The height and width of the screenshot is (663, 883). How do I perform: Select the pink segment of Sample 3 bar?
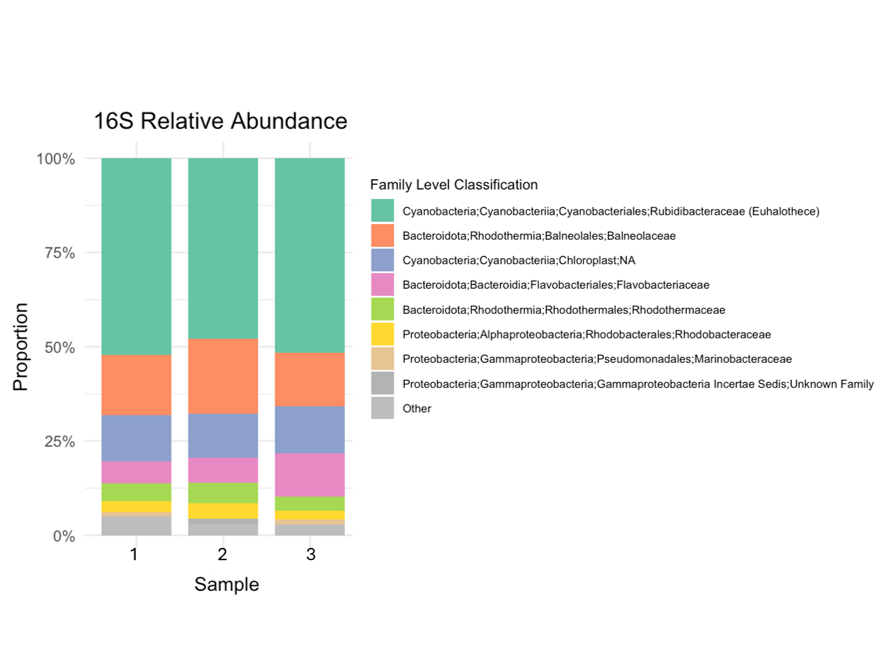tap(310, 475)
